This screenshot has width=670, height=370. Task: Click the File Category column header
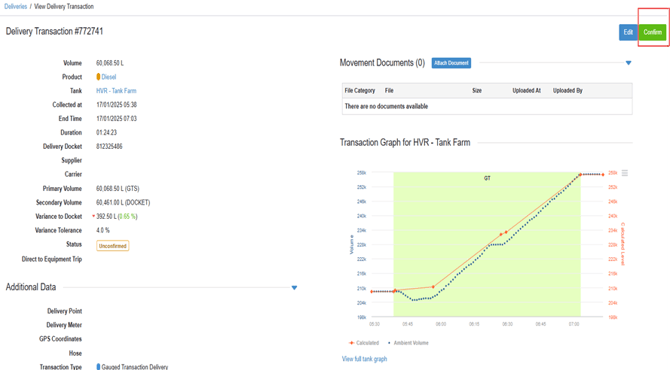tap(360, 91)
